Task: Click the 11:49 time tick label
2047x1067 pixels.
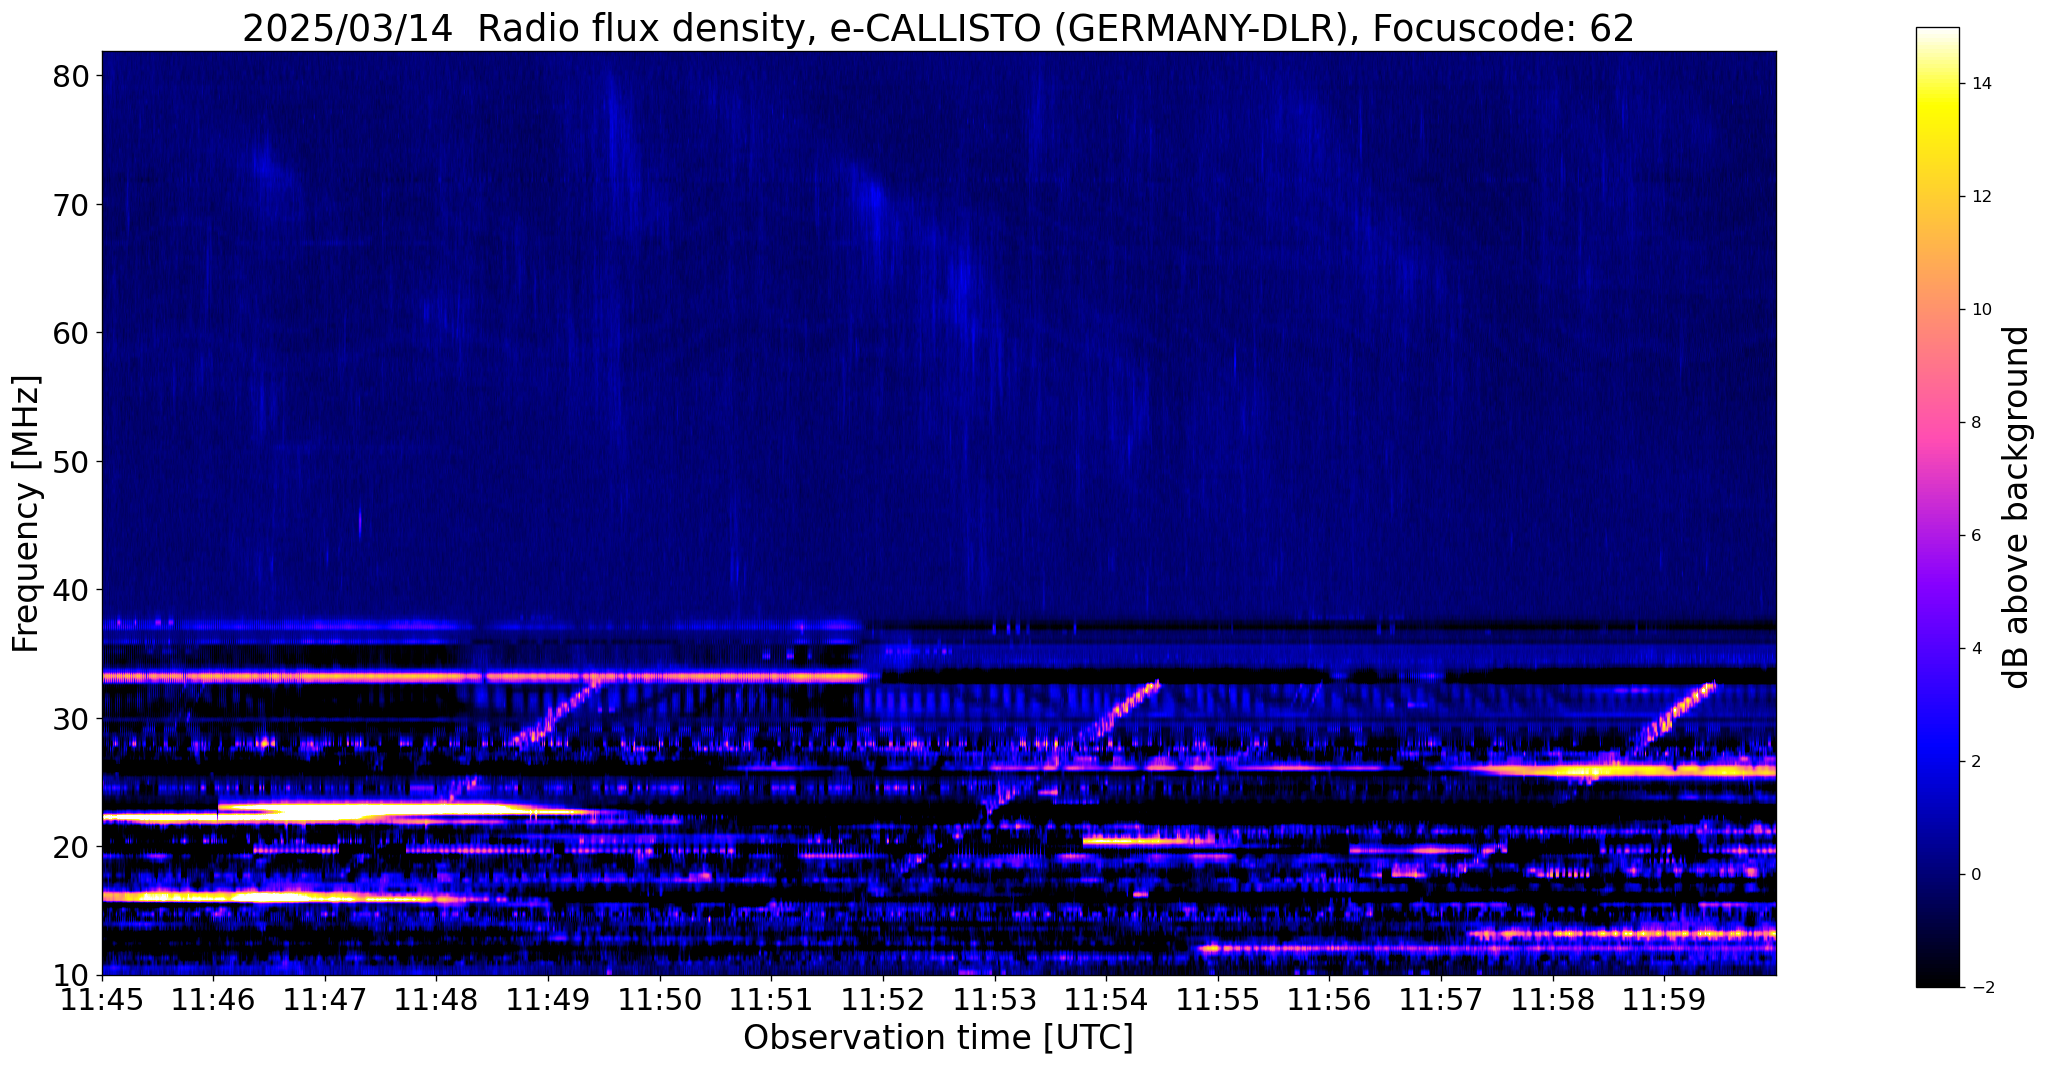Action: click(548, 1000)
